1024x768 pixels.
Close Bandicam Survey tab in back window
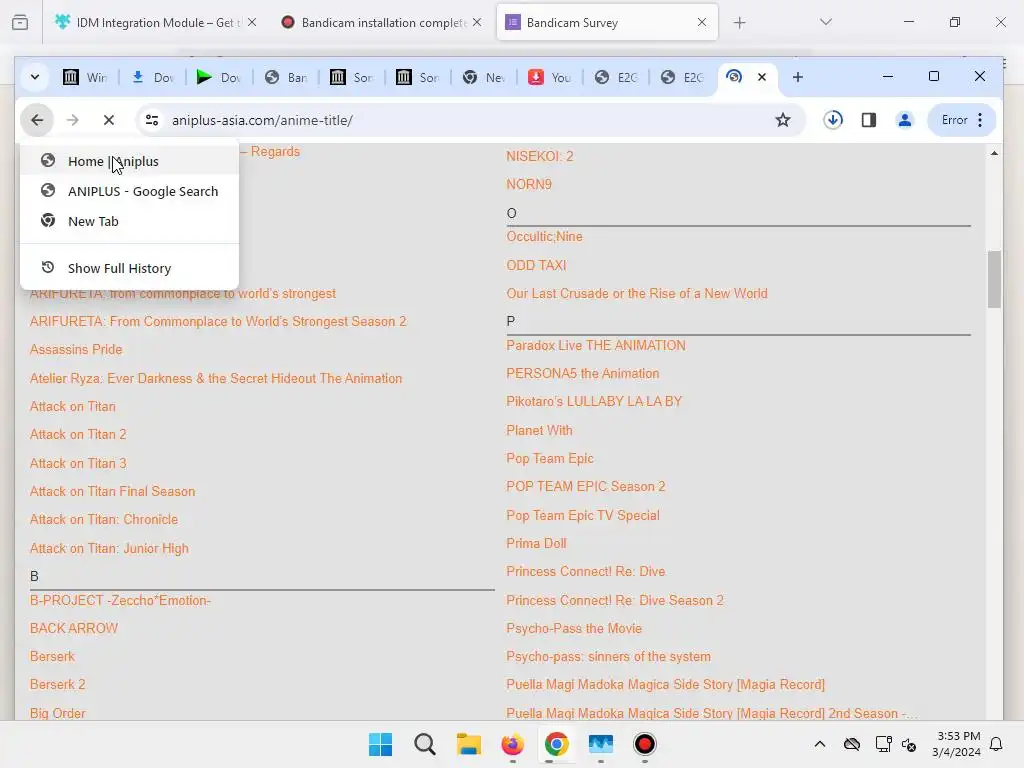(x=701, y=22)
